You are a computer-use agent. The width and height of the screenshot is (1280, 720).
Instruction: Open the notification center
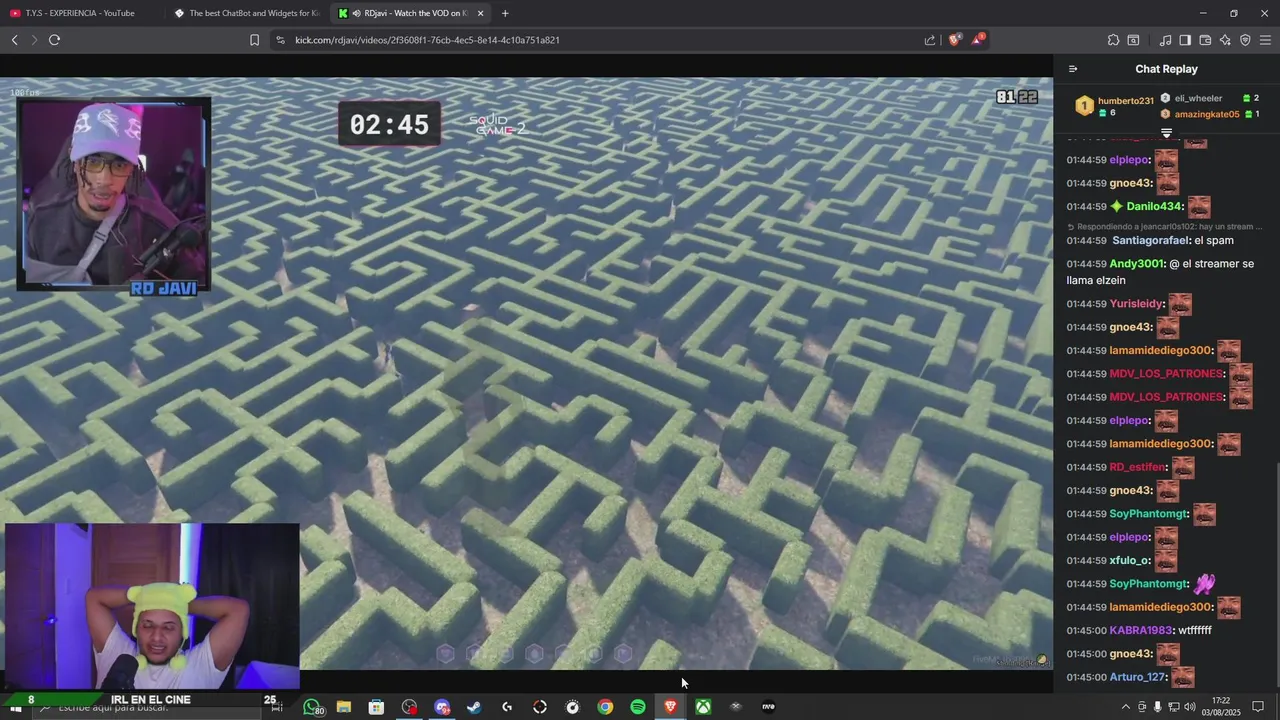click(x=1258, y=707)
